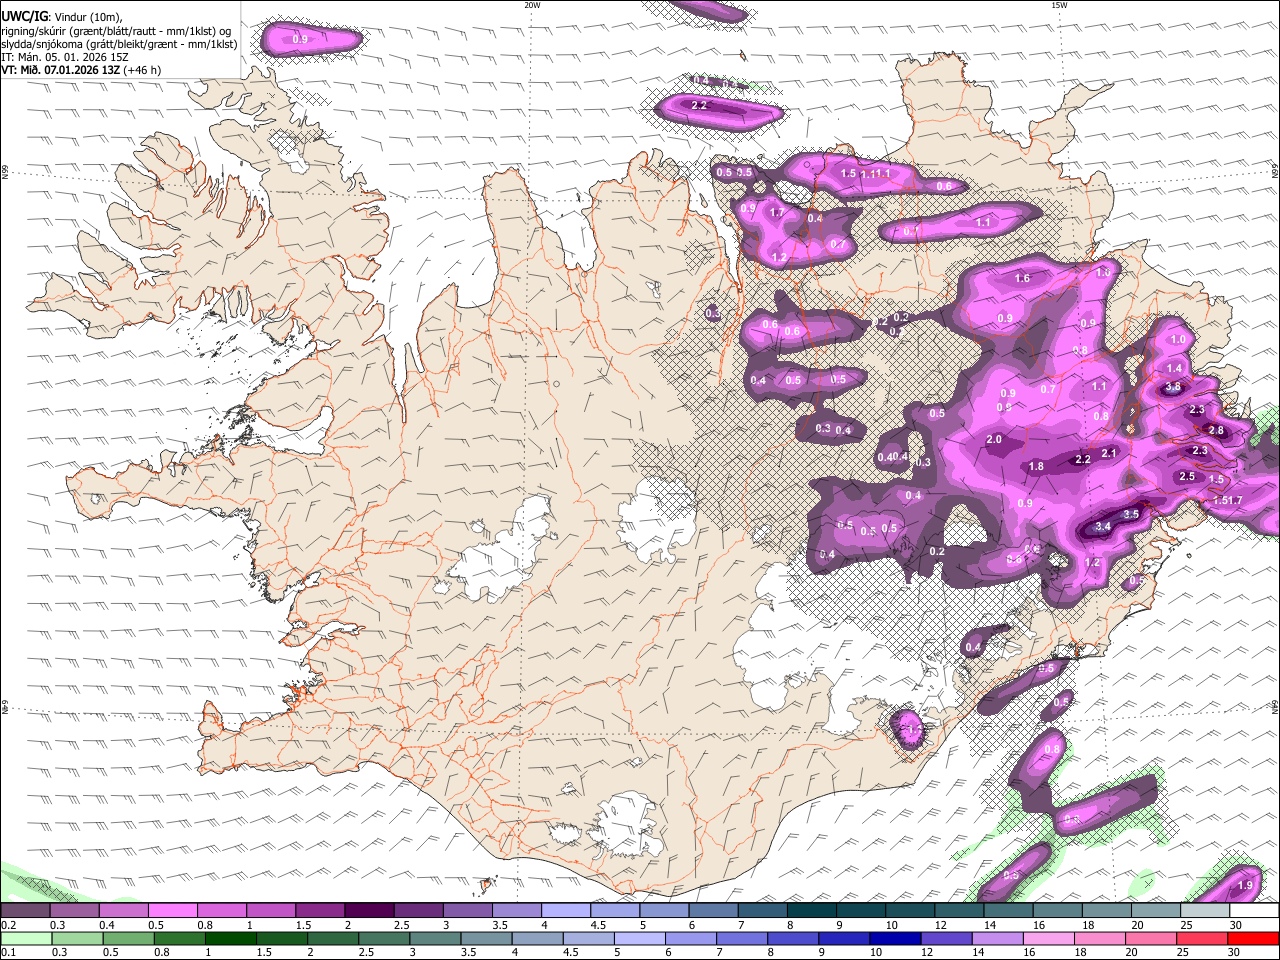Click the 'IT: Mán. 05. 01. 2026 15Z' line
Viewport: 1280px width, 960px height.
coord(65,57)
